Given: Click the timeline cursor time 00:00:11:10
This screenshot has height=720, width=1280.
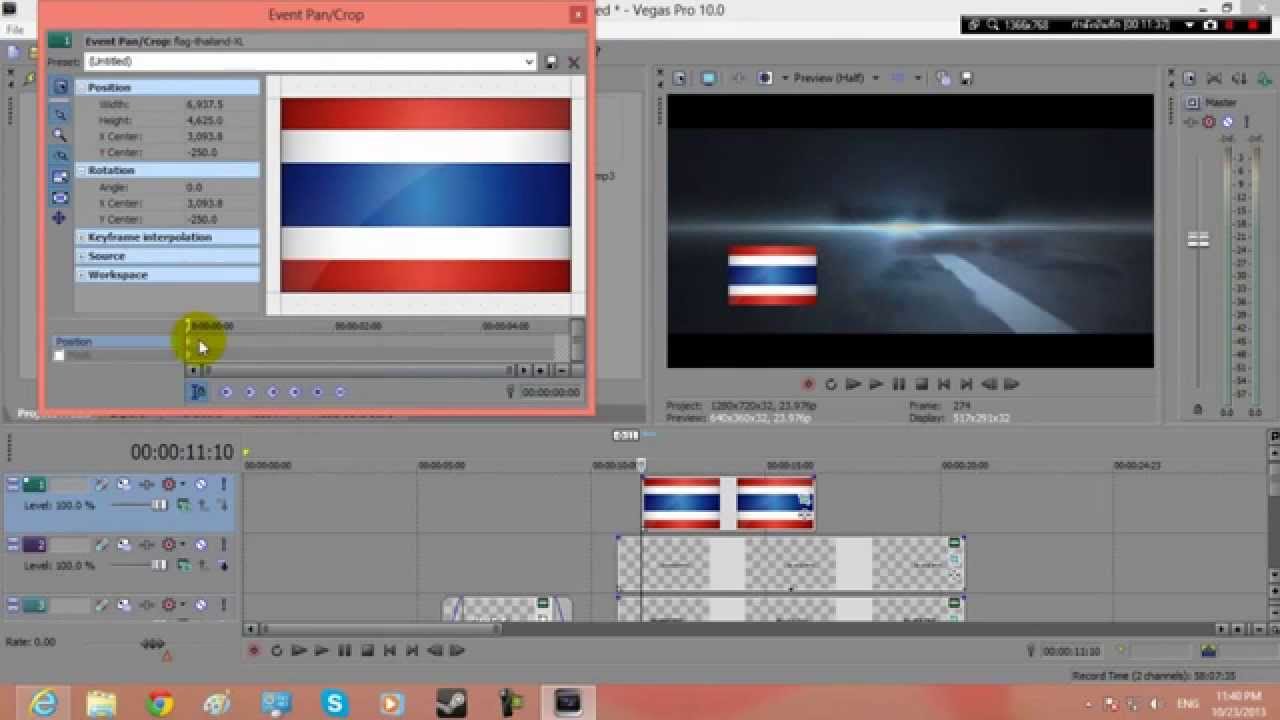Looking at the screenshot, I should [181, 453].
